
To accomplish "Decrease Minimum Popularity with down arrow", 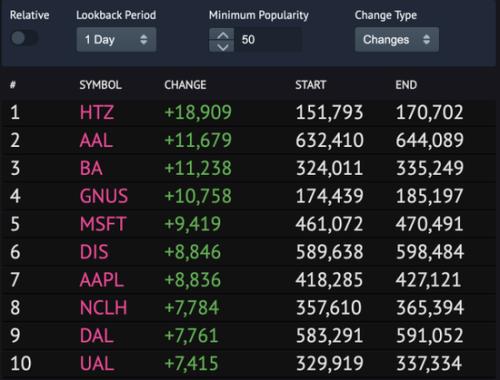I will point(222,46).
